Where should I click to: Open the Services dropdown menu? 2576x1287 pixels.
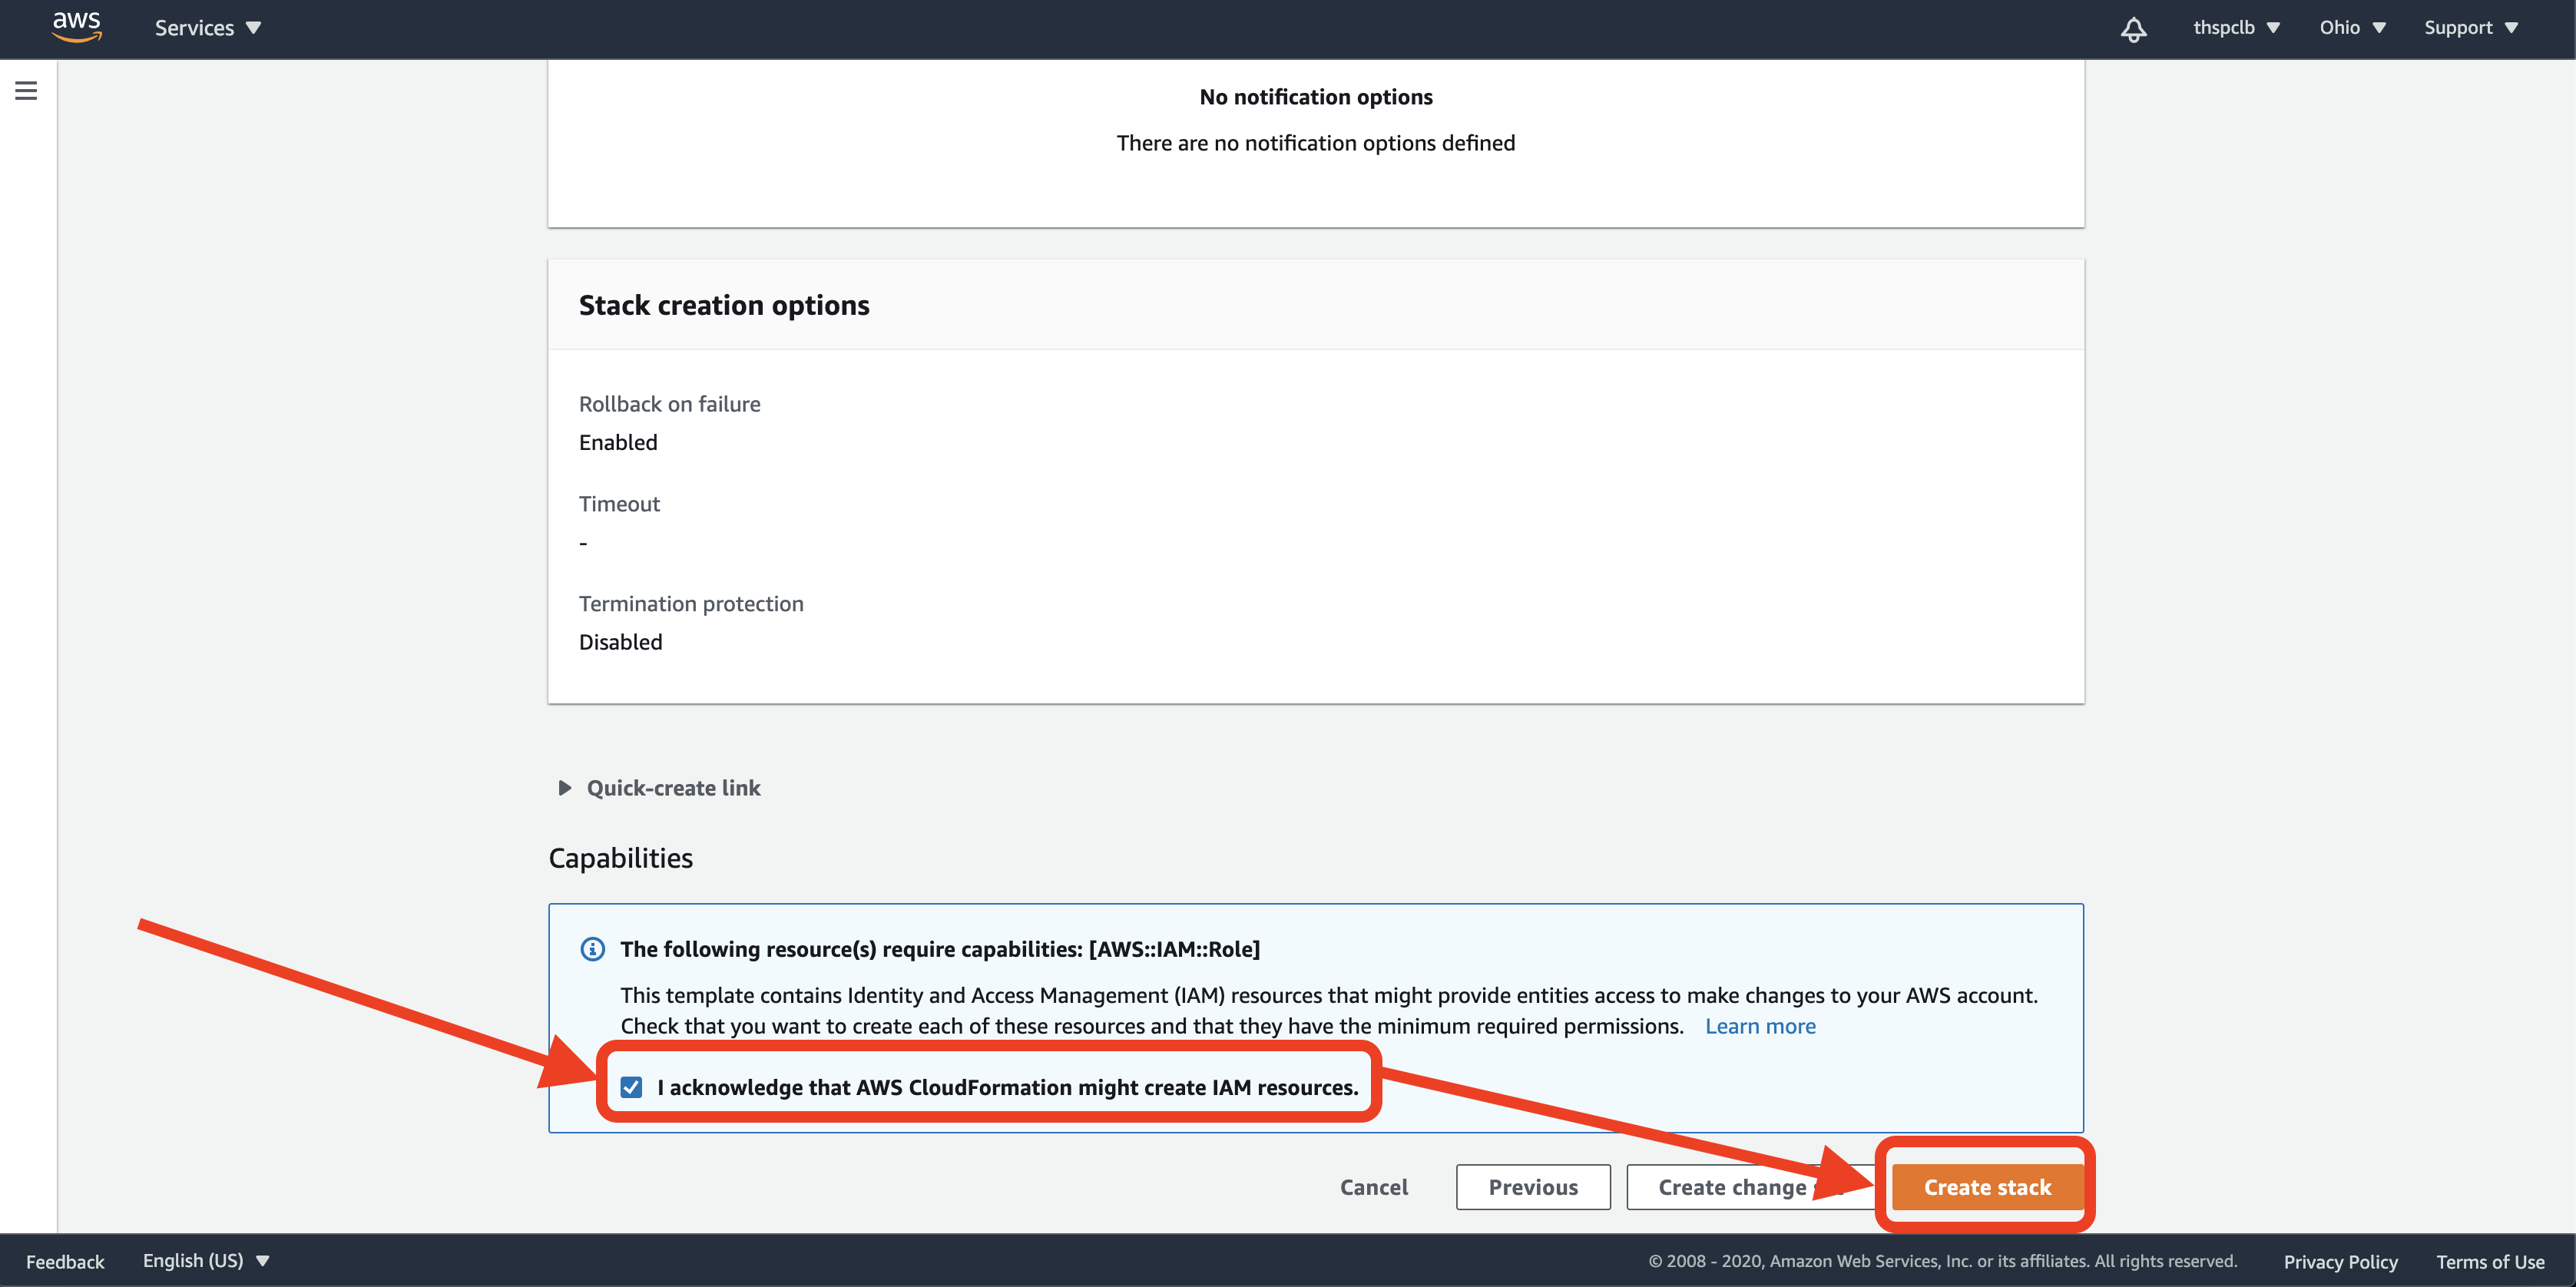[208, 28]
